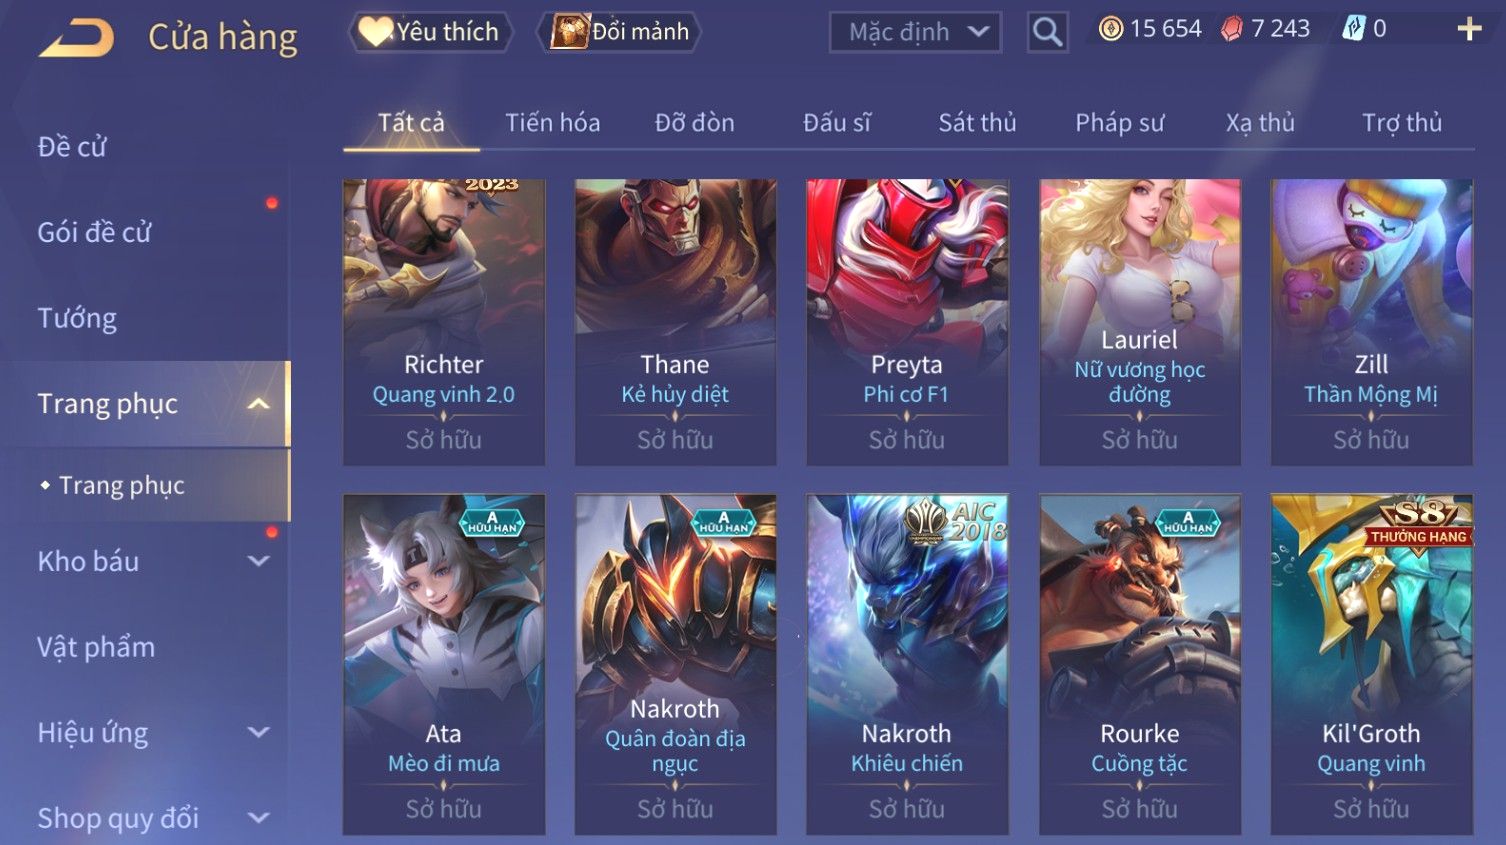This screenshot has height=845, width=1506.
Task: Open the Mặc định sort dropdown
Action: tap(915, 32)
